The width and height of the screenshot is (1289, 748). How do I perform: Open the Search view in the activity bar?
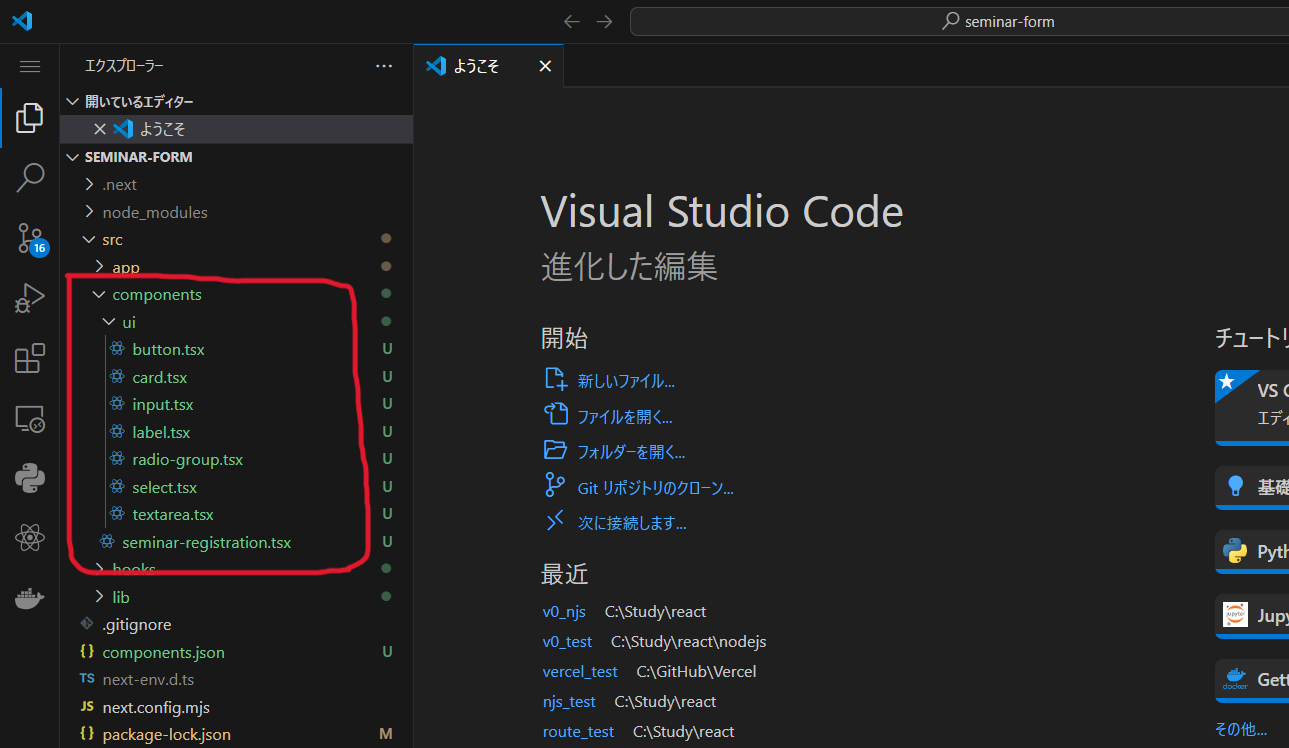click(29, 177)
